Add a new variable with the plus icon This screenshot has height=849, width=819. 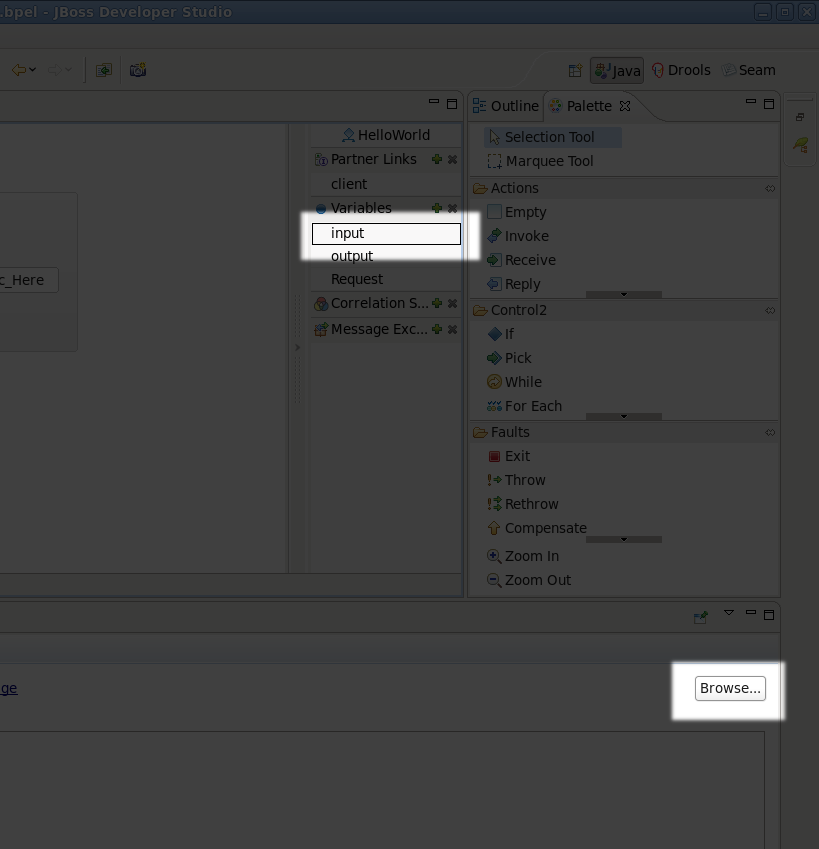click(436, 208)
